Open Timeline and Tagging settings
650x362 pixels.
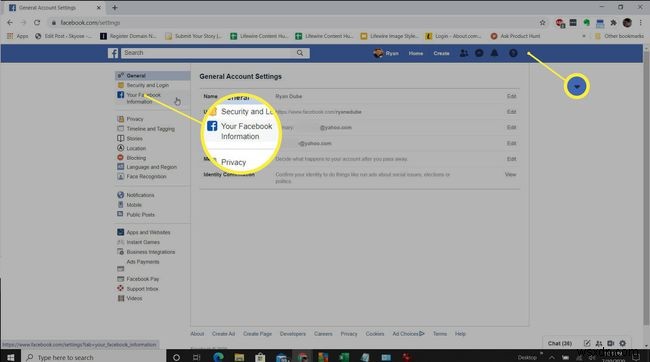(150, 129)
